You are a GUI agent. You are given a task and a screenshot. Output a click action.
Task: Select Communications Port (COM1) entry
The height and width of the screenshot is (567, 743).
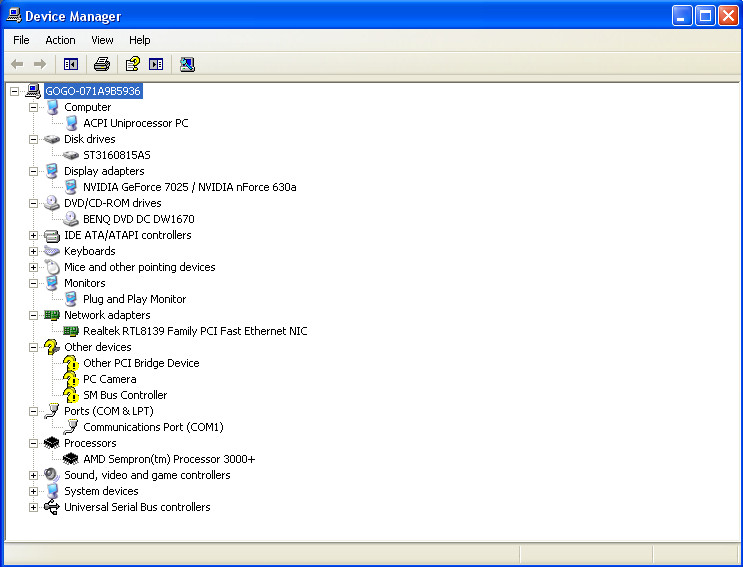click(x=153, y=427)
